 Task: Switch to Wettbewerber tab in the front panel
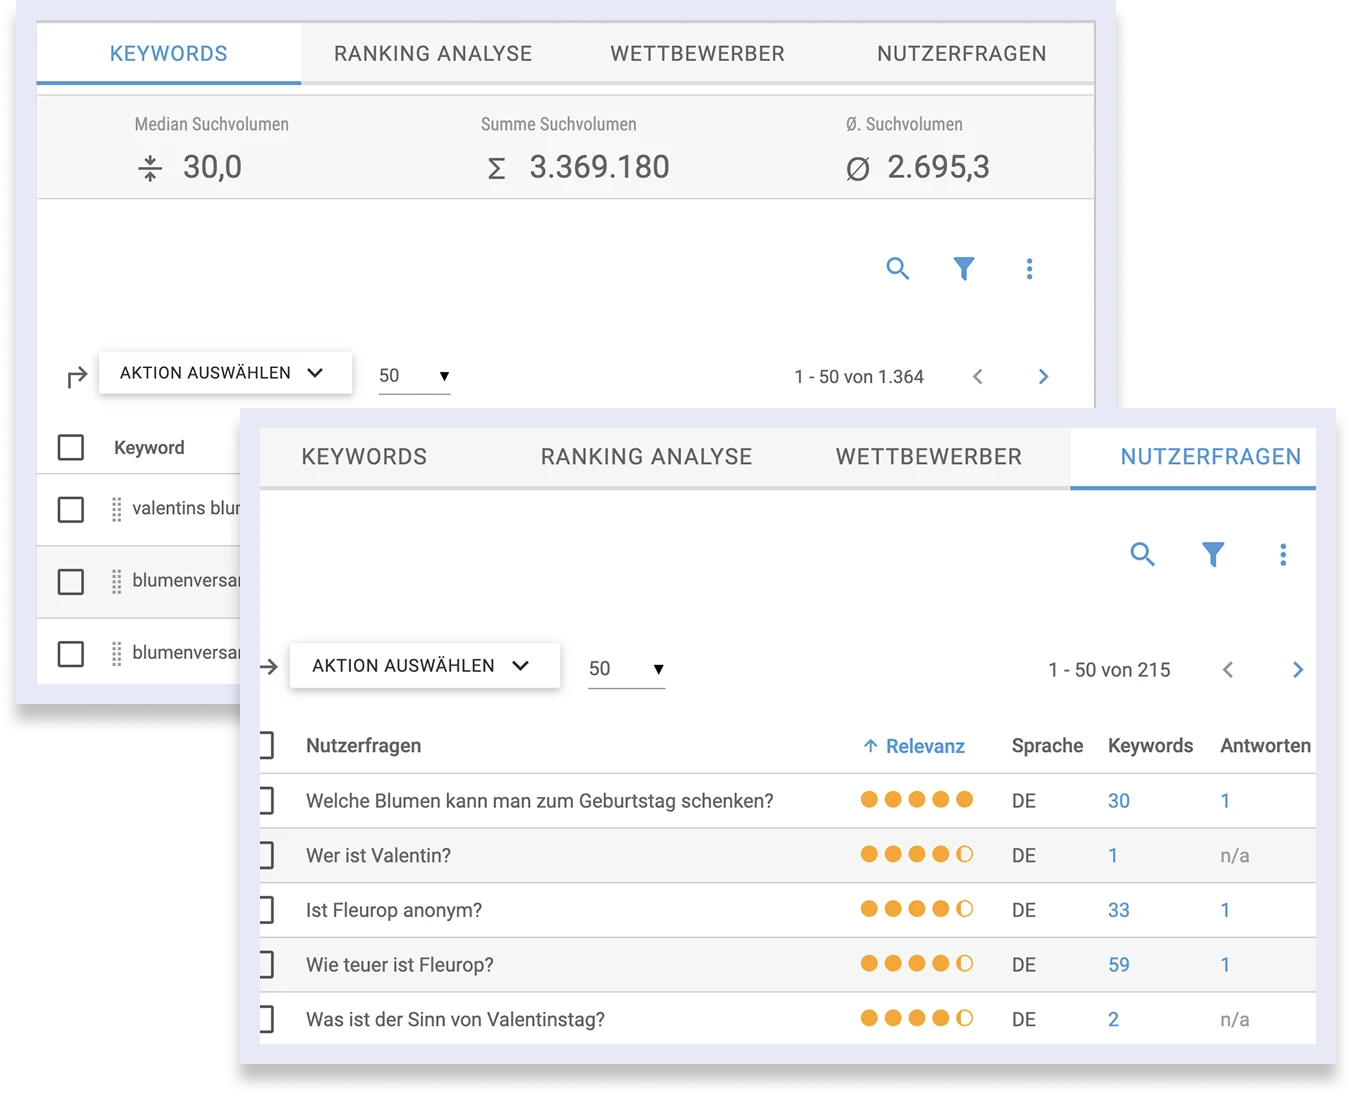(x=928, y=457)
